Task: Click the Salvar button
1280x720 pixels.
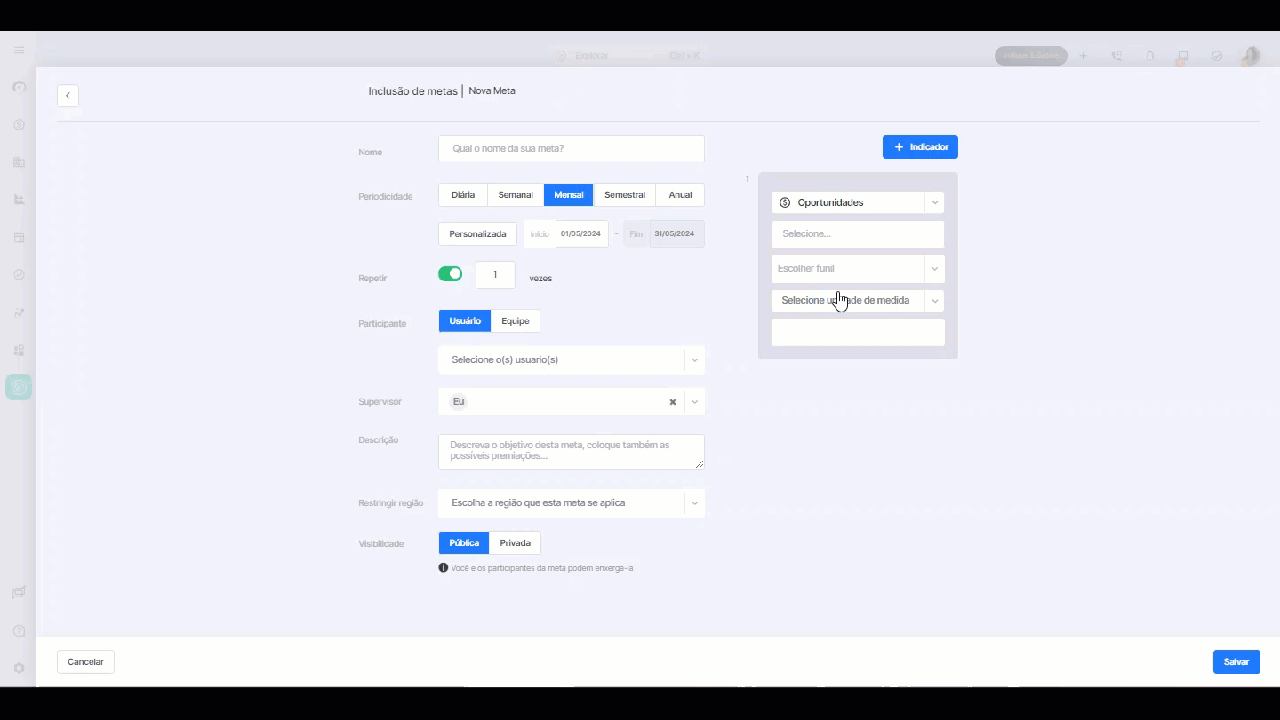Action: [1236, 662]
